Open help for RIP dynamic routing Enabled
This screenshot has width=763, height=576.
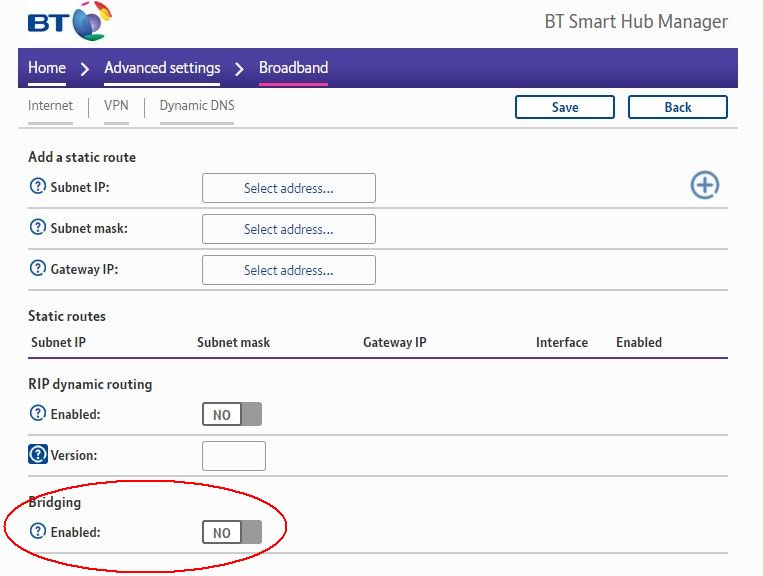pyautogui.click(x=37, y=413)
